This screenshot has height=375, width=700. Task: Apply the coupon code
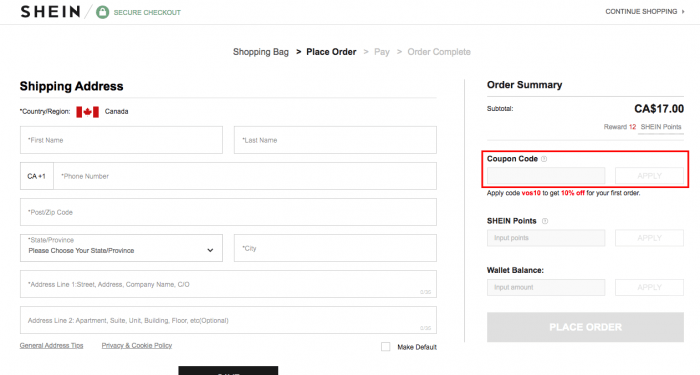(649, 176)
